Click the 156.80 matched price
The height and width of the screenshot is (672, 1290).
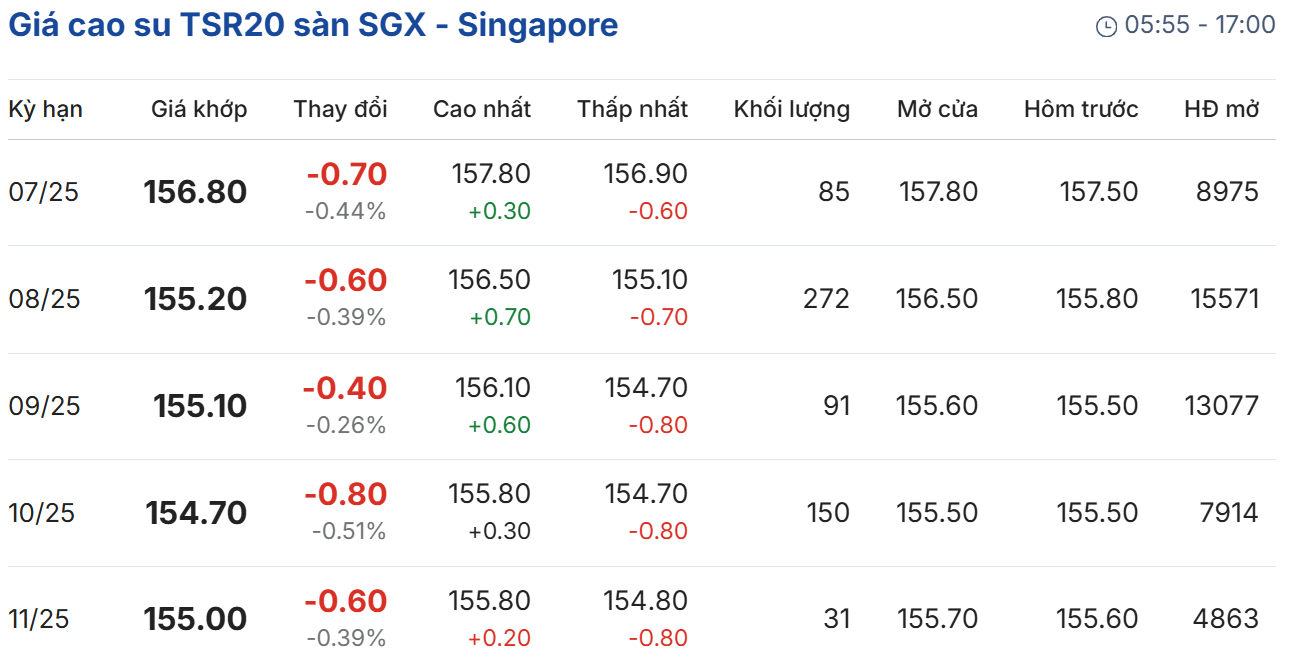point(195,192)
